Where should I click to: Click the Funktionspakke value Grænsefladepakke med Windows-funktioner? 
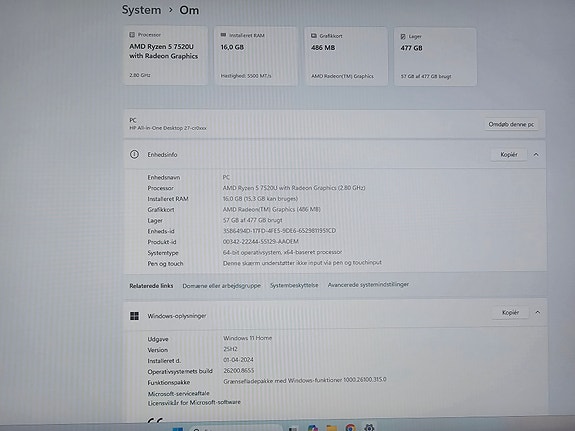pyautogui.click(x=305, y=380)
